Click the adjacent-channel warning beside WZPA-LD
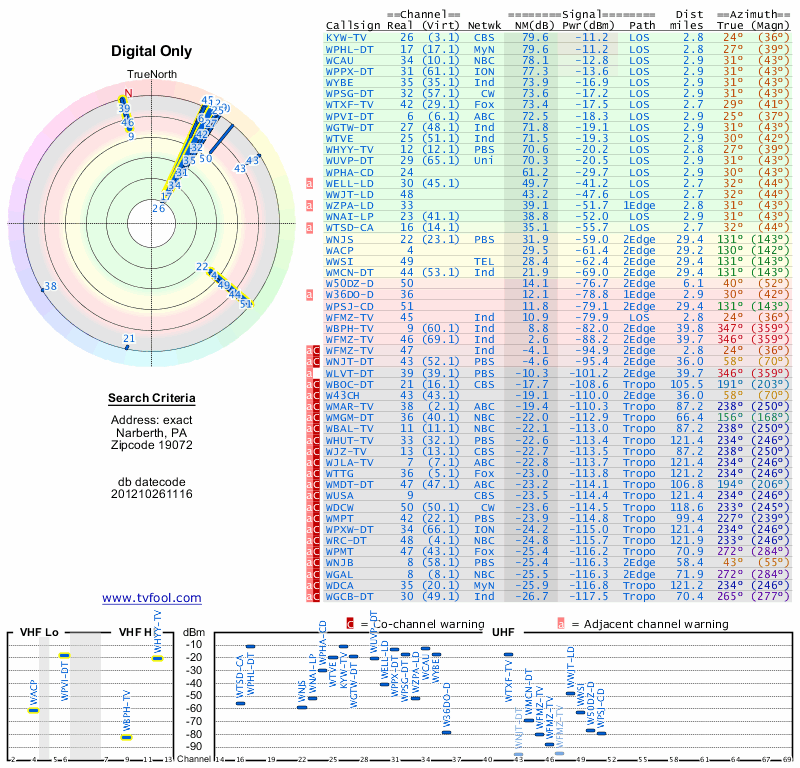The image size is (800, 768). 309,206
